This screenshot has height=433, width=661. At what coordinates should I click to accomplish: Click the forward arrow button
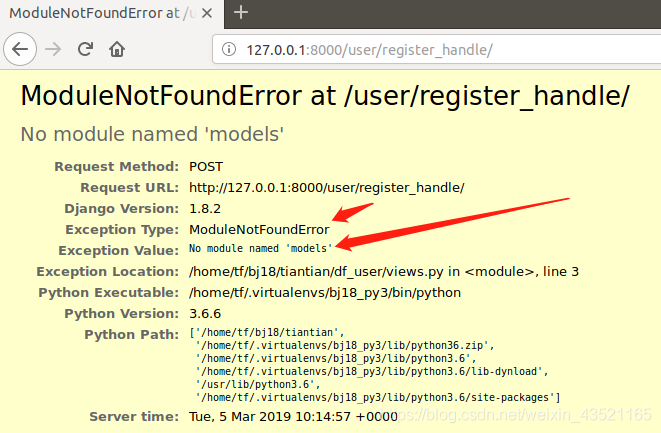point(53,49)
